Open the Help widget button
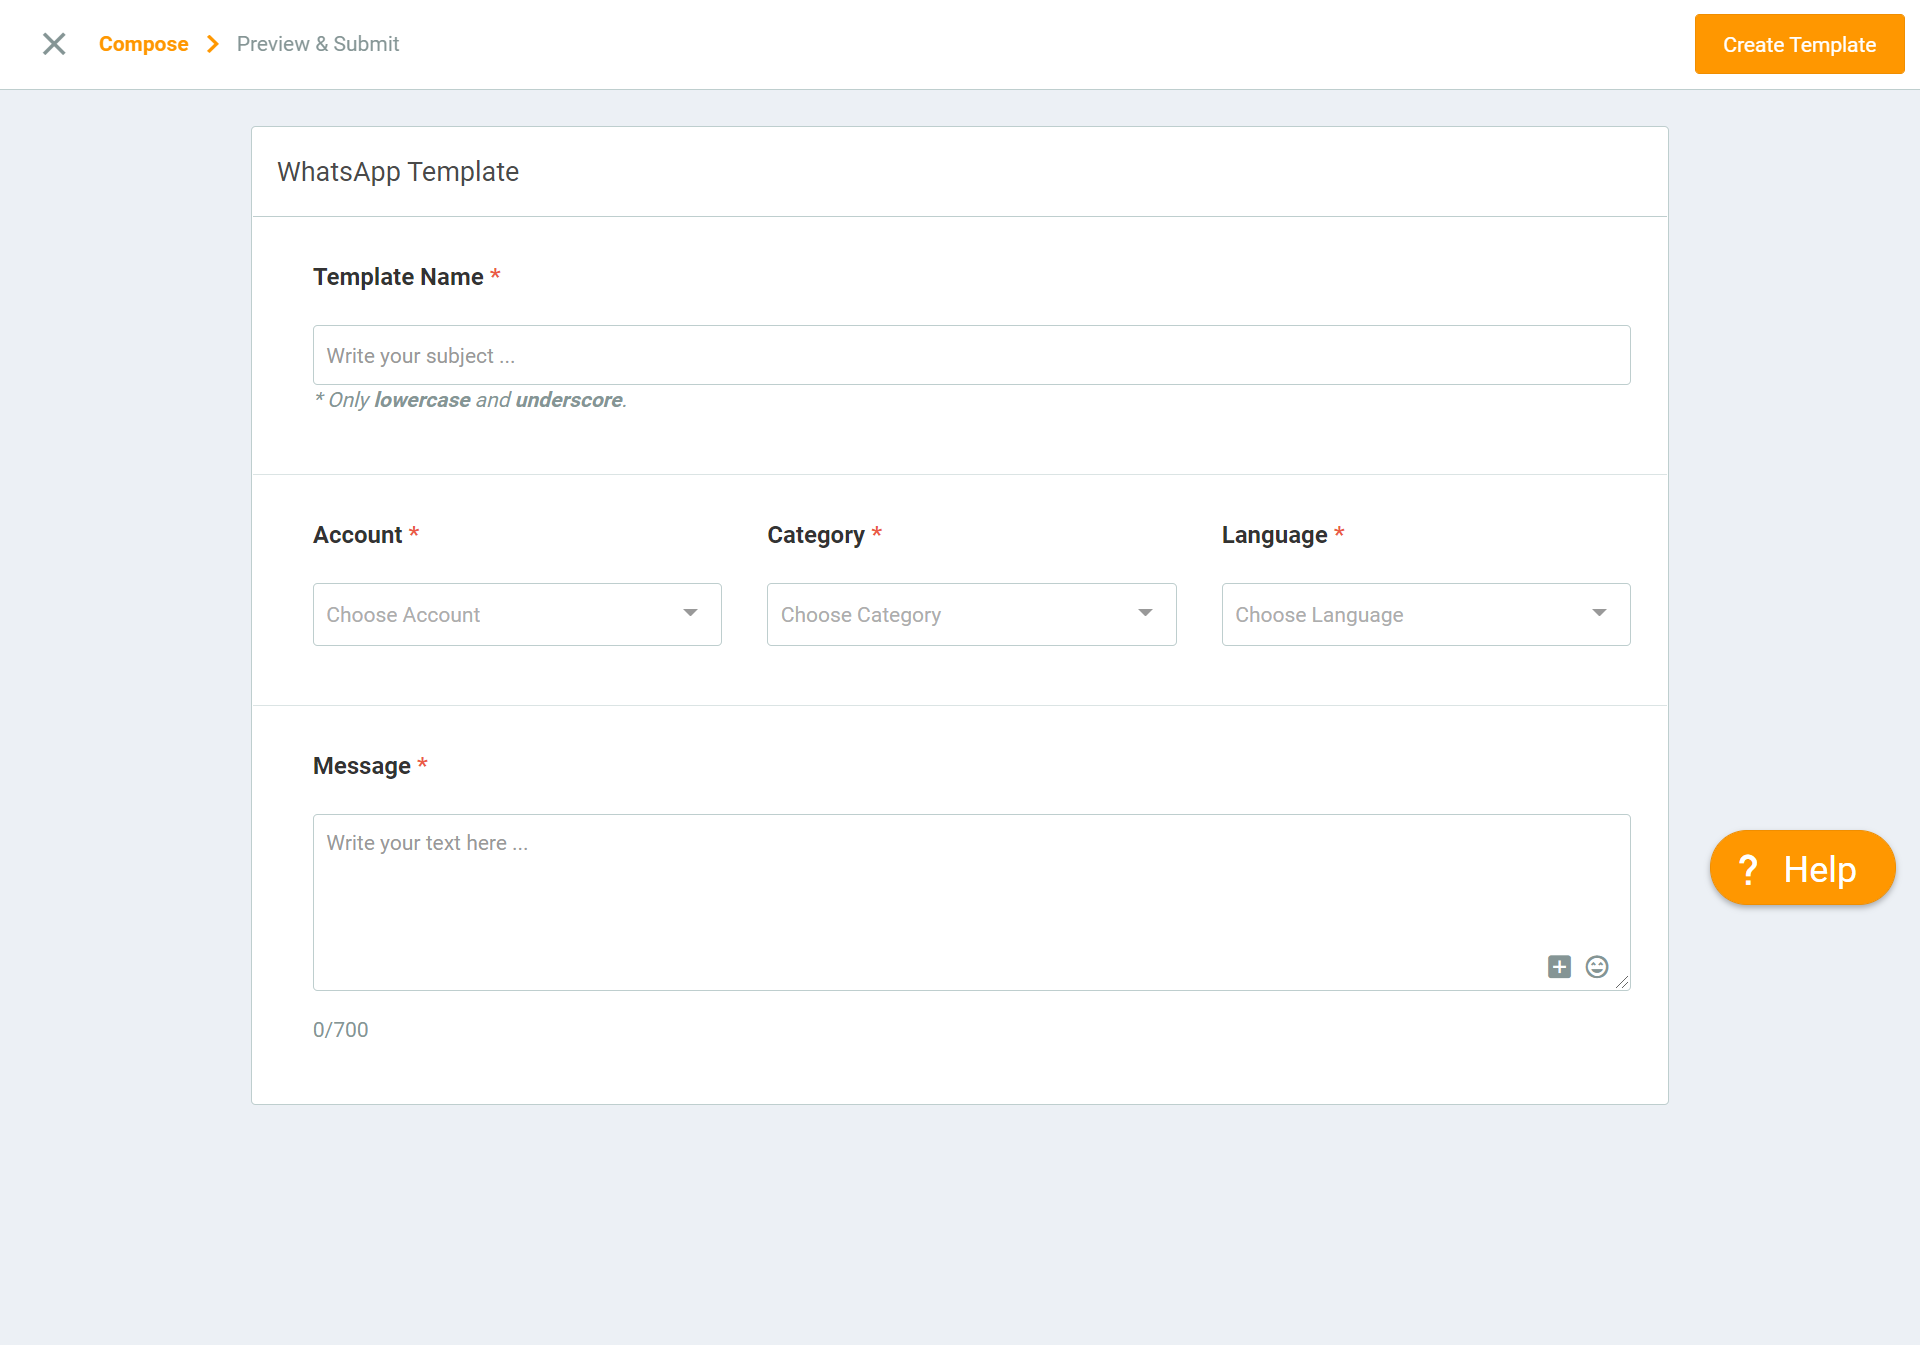Screen dimensions: 1920x1345 point(1802,868)
